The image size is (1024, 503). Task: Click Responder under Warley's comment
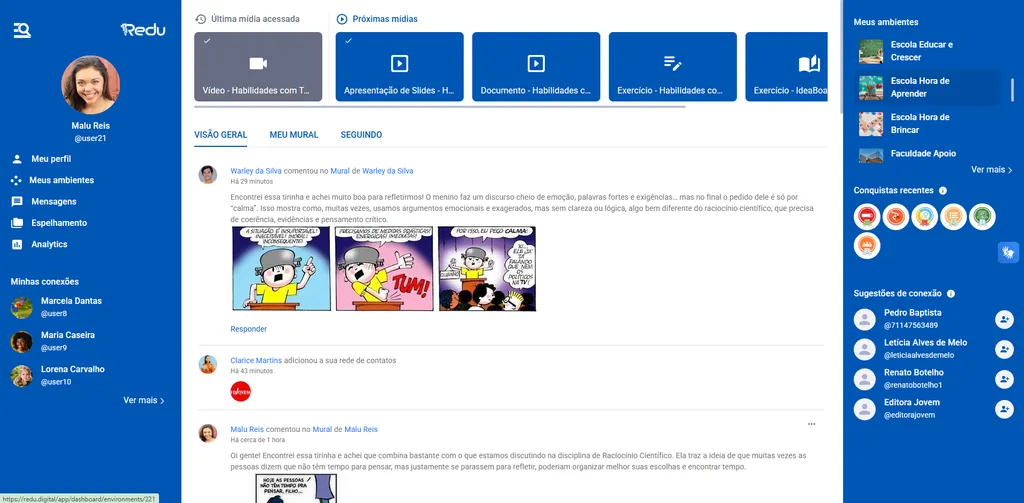[x=248, y=329]
